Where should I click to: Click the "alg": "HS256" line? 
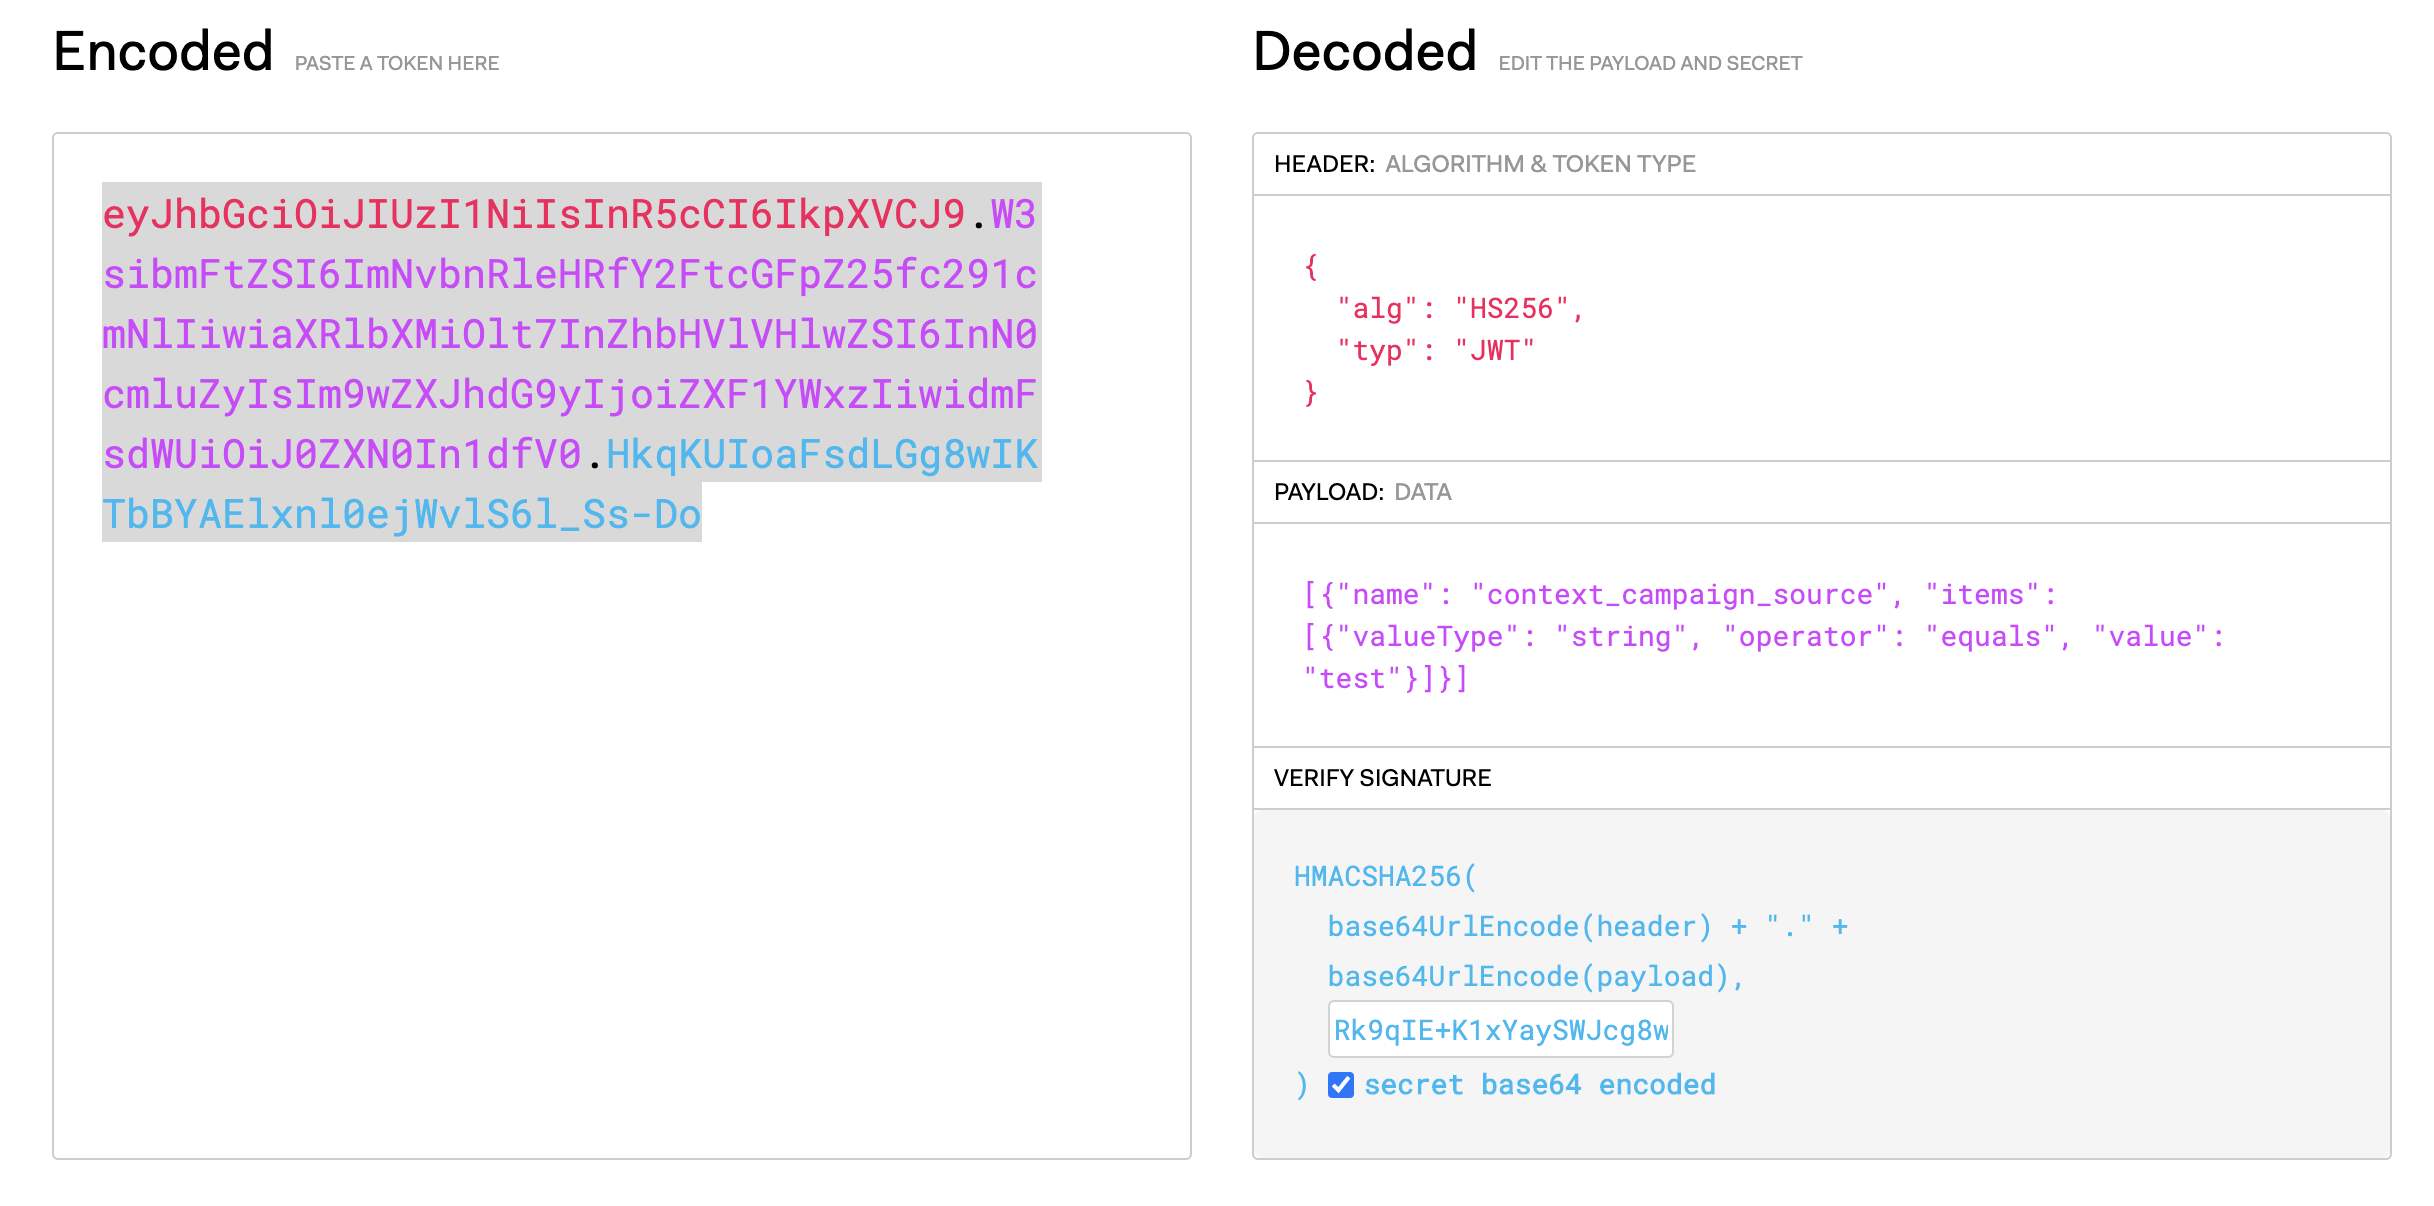[x=1460, y=309]
